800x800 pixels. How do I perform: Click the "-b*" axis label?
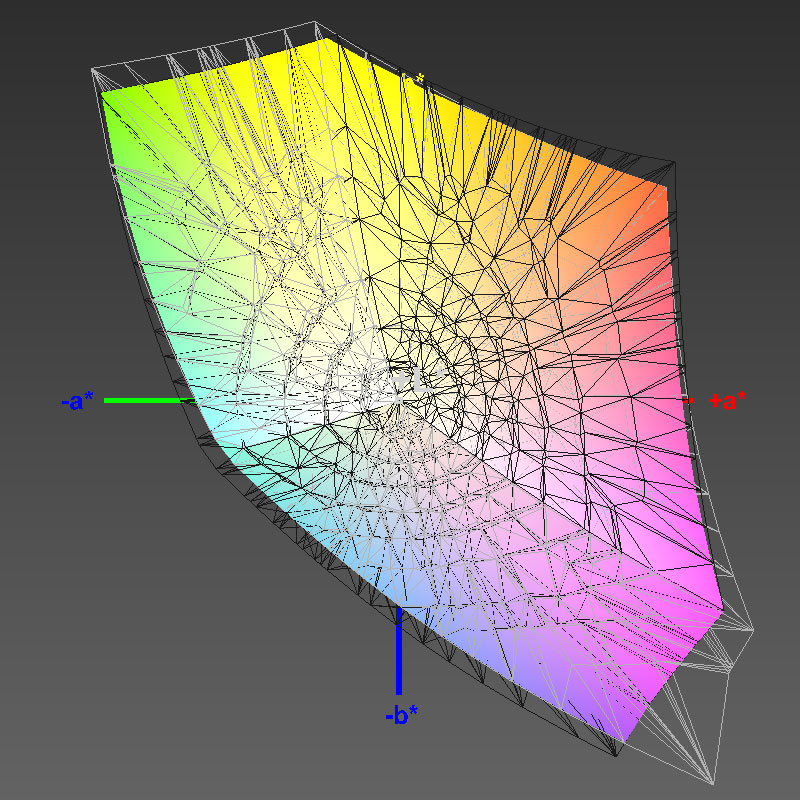[x=400, y=715]
